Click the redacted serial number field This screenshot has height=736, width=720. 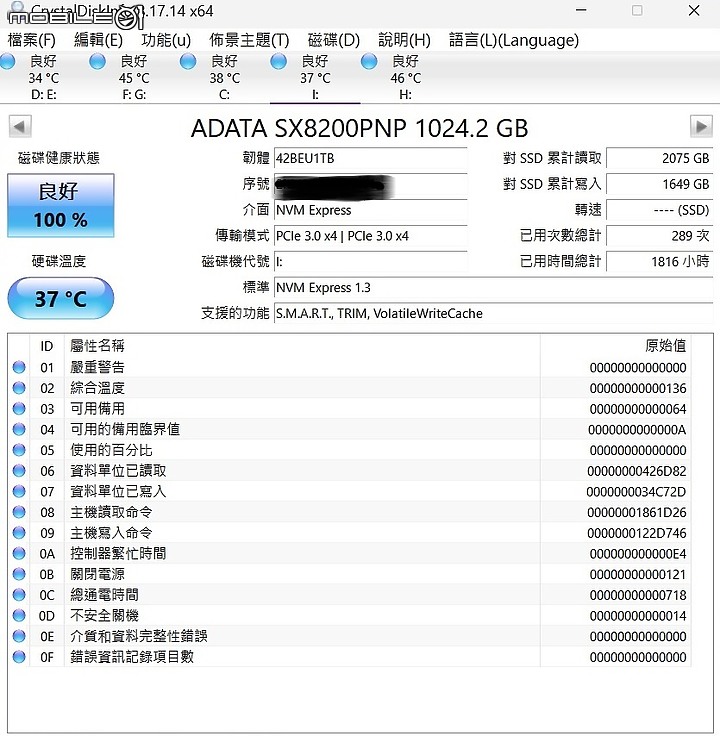click(370, 184)
